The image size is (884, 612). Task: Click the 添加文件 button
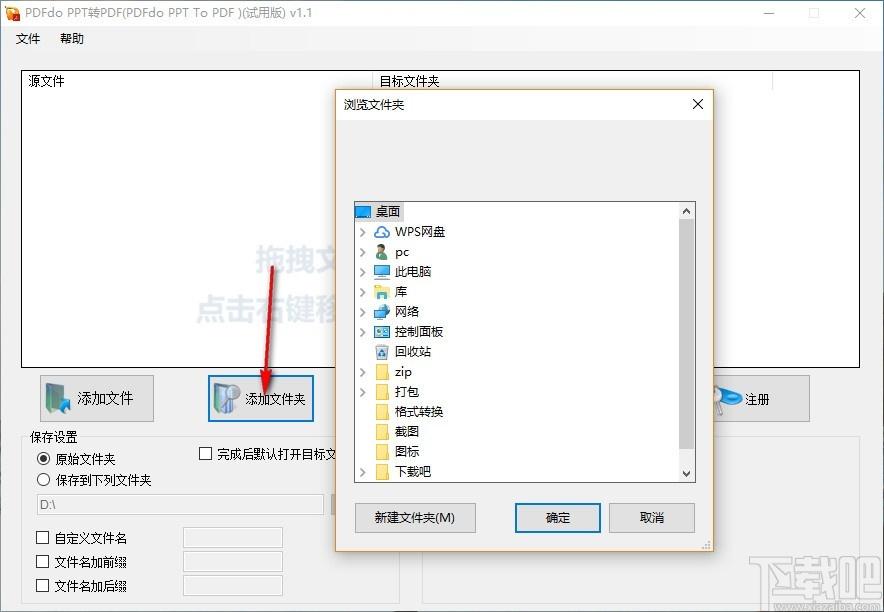[97, 398]
